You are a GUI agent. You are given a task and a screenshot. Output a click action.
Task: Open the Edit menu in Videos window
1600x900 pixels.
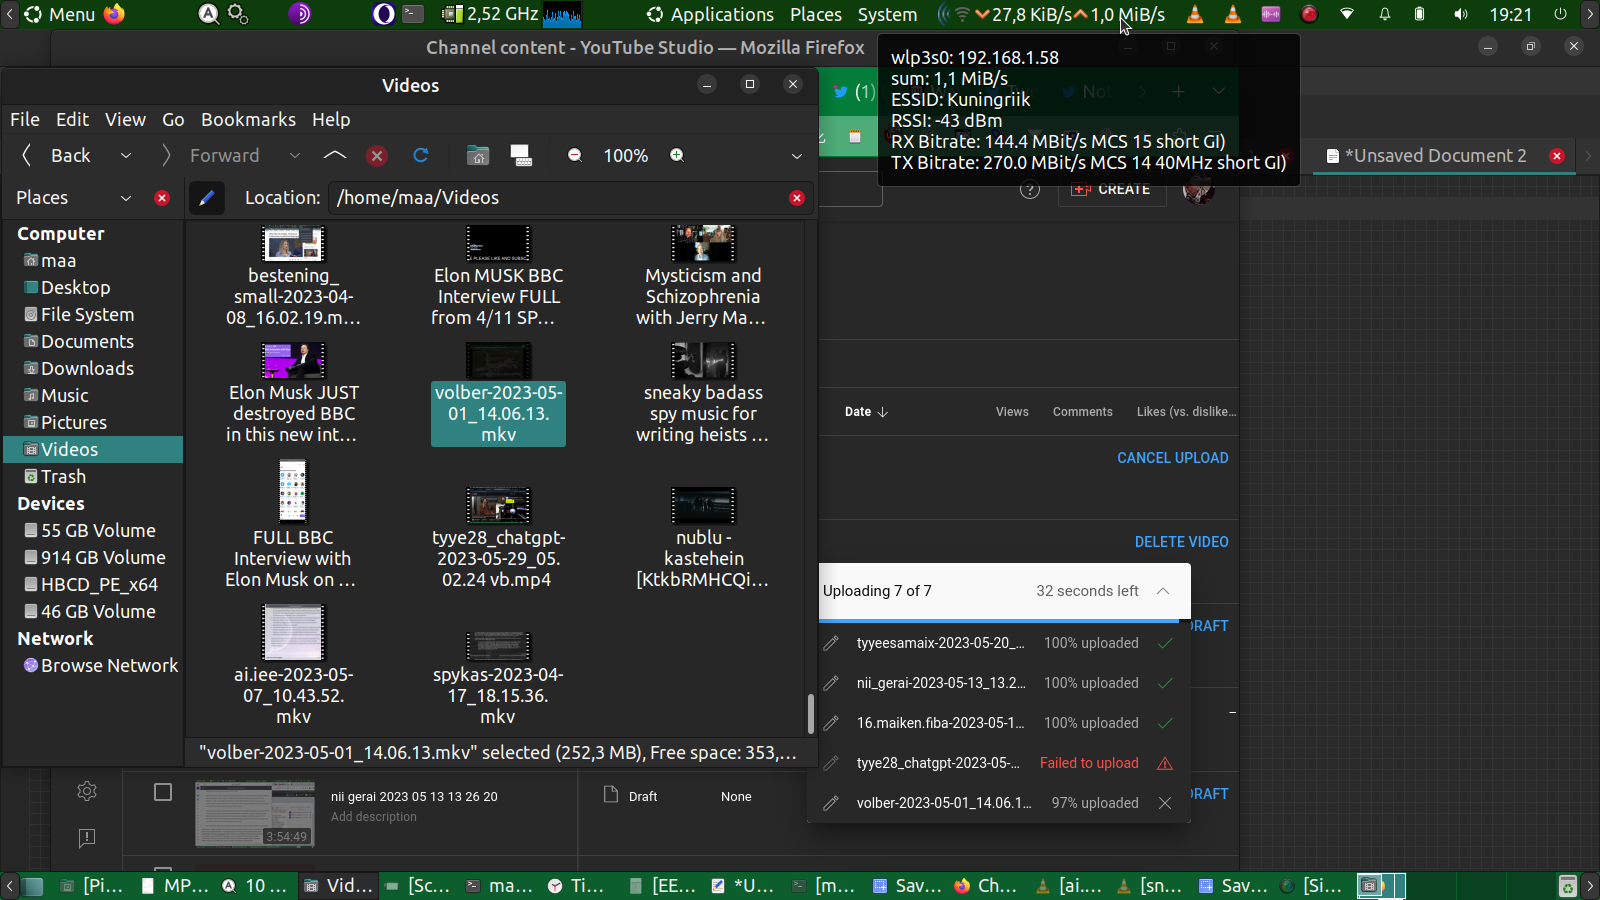[x=72, y=119]
